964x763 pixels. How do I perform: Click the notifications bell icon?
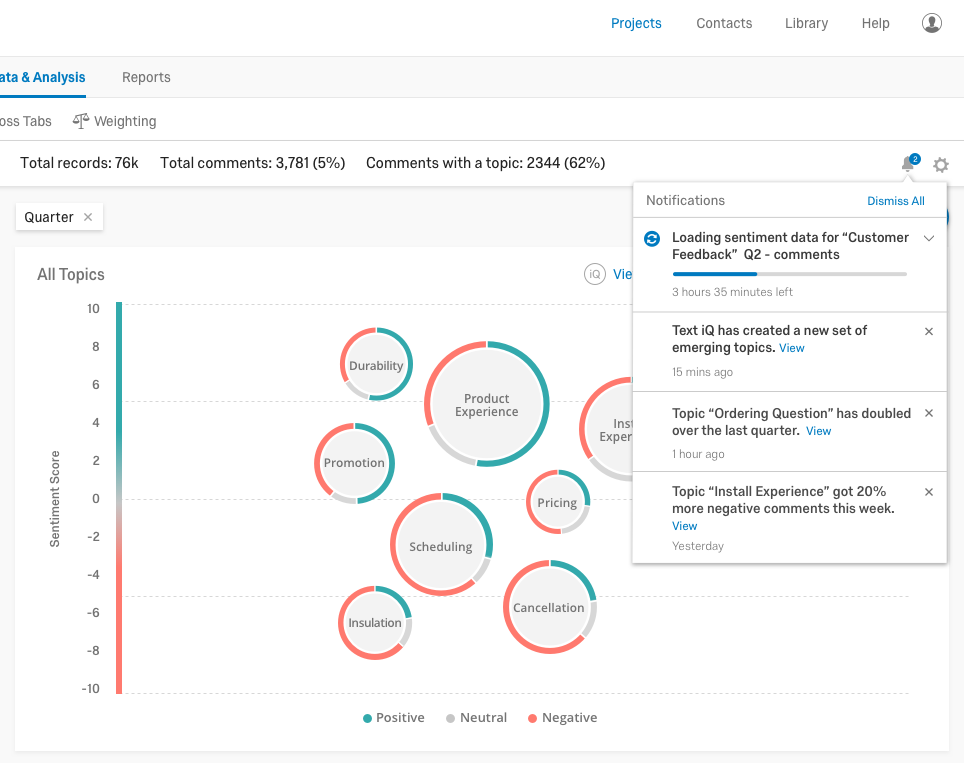[x=908, y=164]
